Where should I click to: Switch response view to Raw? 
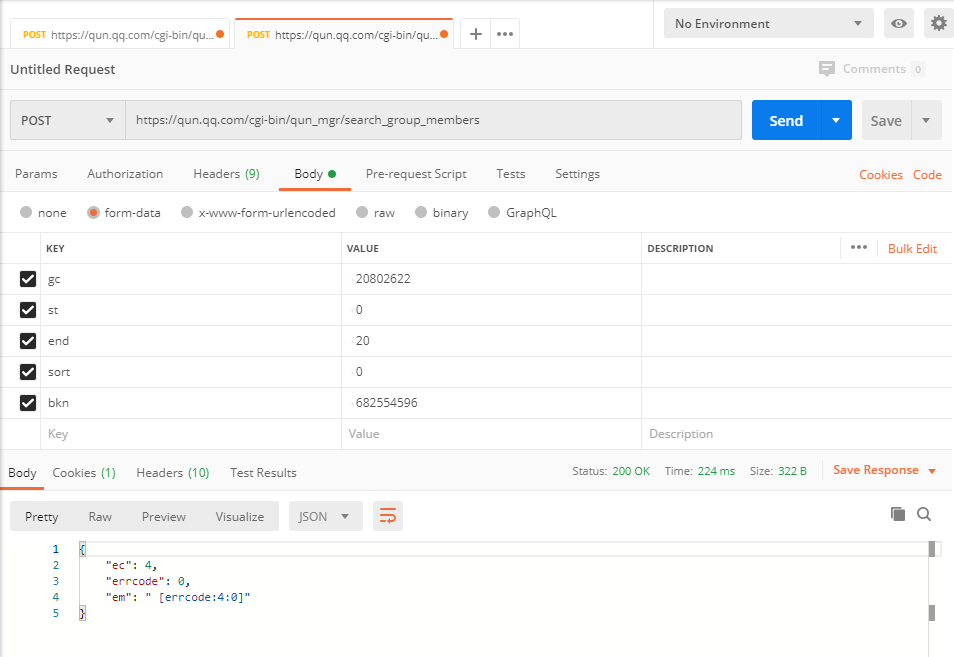coord(100,516)
